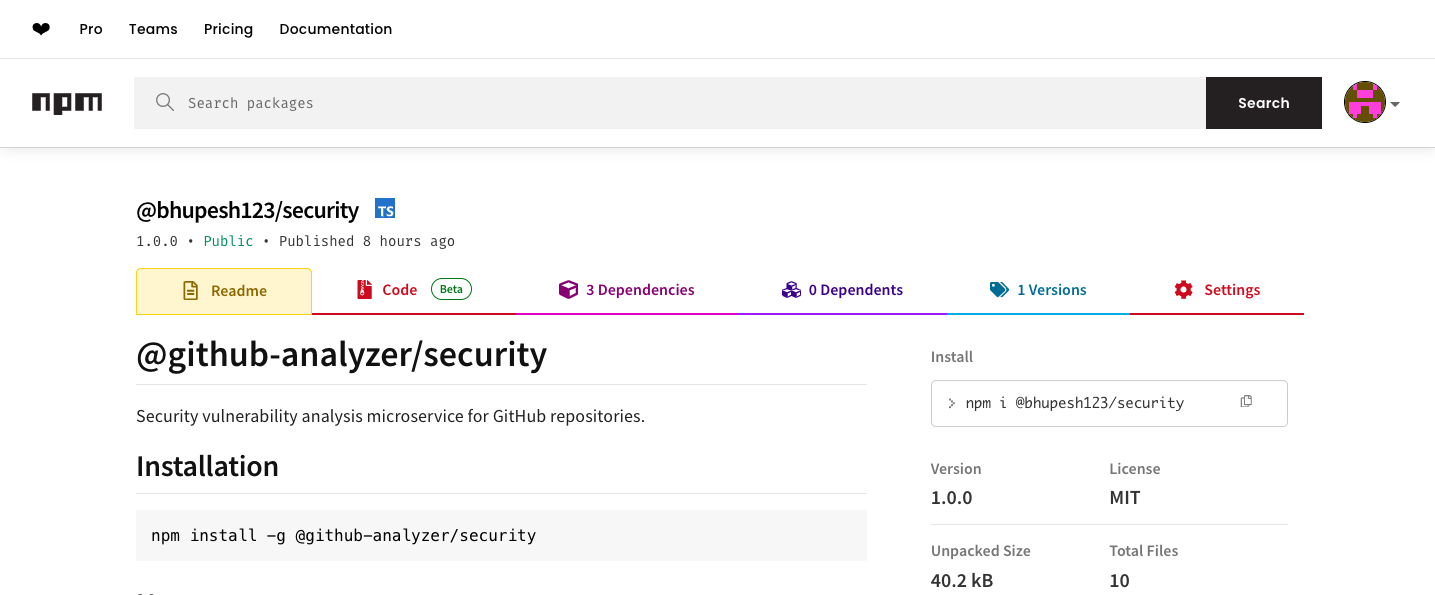Click the MIT license value

tap(1125, 497)
